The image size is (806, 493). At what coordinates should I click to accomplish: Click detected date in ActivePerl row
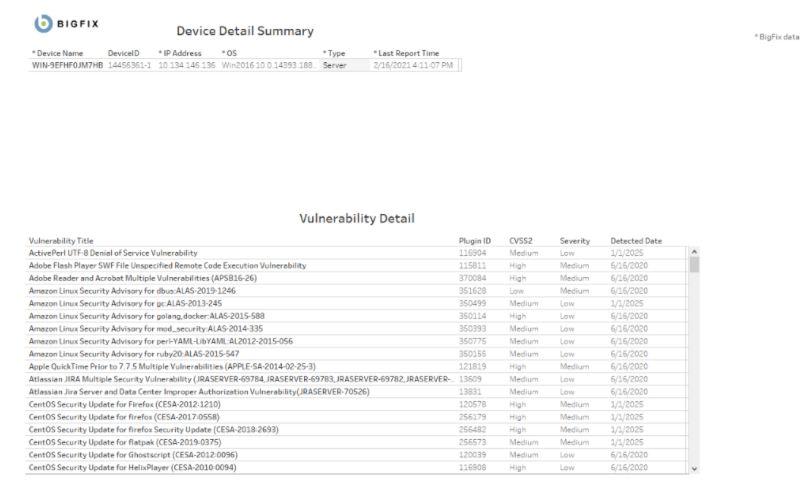click(x=627, y=253)
